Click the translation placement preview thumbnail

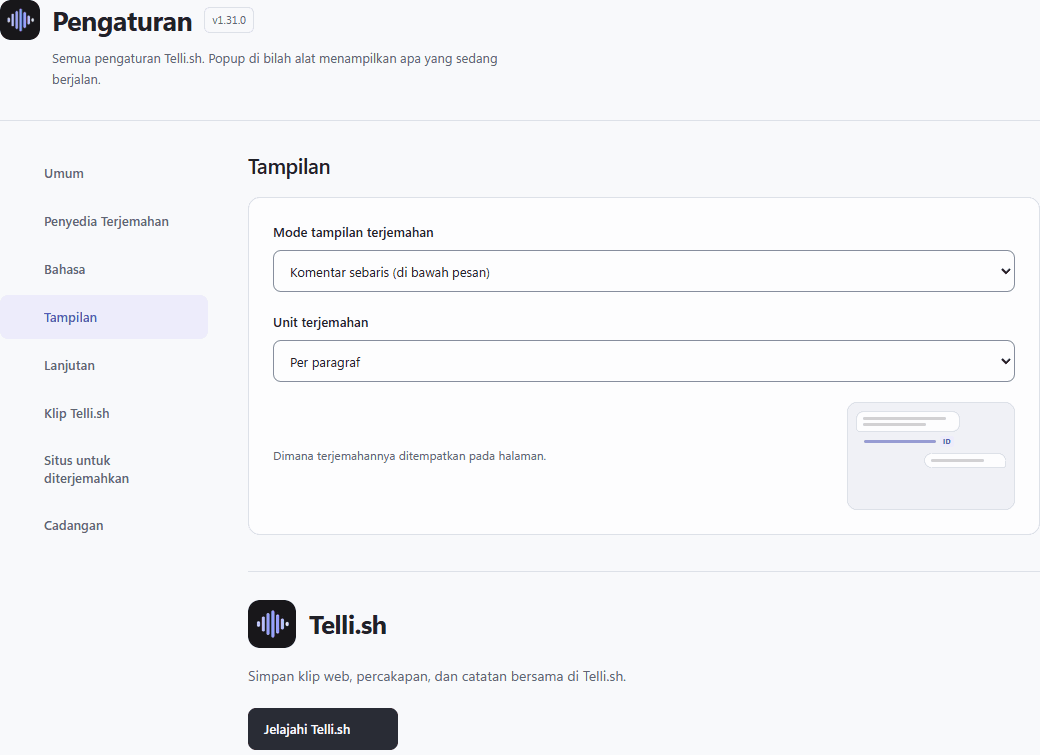pyautogui.click(x=931, y=456)
